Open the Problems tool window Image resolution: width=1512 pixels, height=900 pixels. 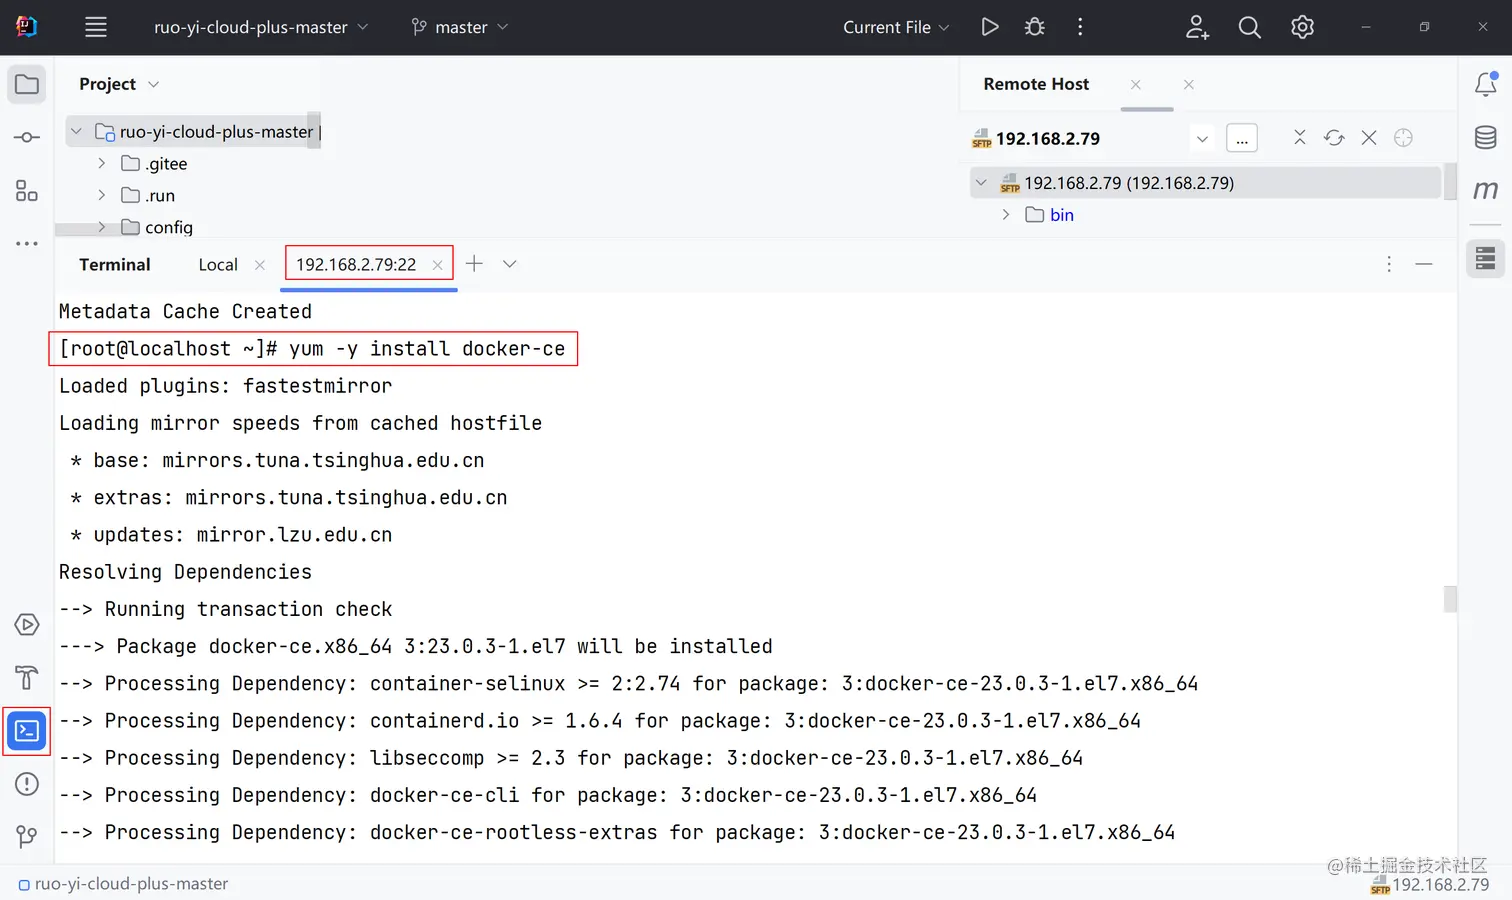click(27, 784)
